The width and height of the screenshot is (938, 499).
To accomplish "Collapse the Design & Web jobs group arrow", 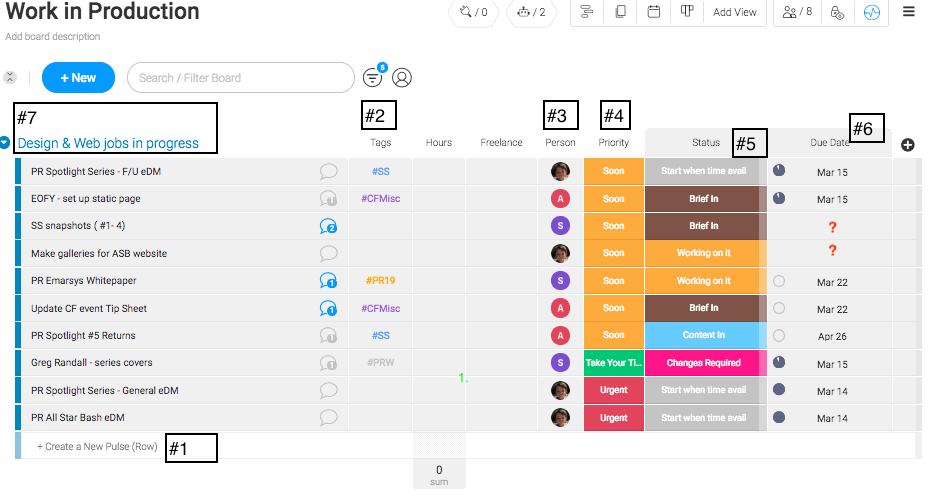I will [5, 143].
